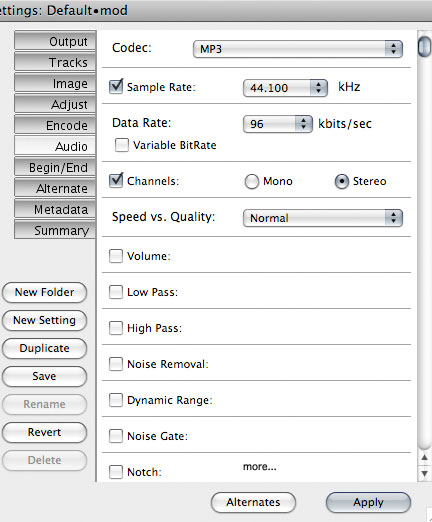The image size is (432, 522).
Task: Click the vertical scrollbar thumb
Action: click(x=424, y=47)
